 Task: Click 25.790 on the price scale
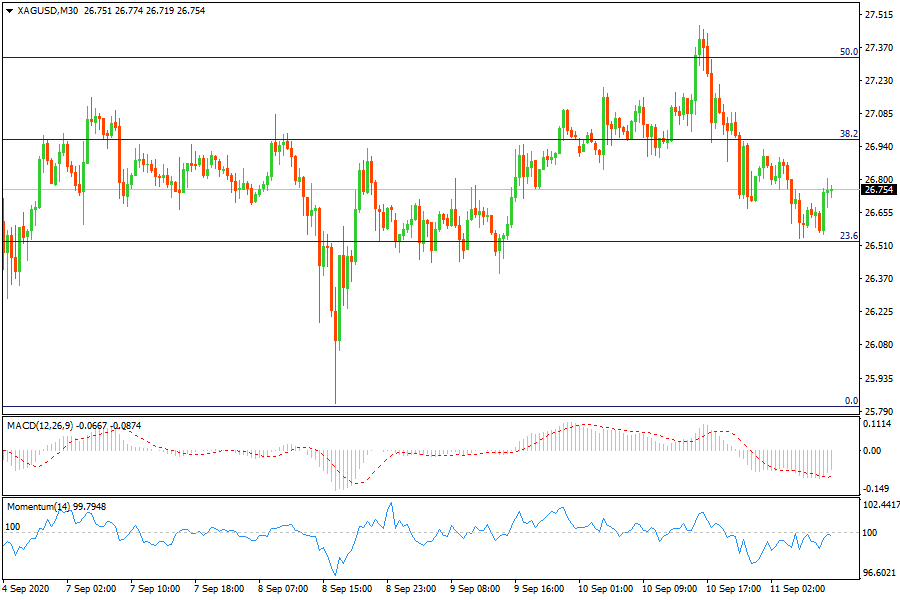point(878,411)
